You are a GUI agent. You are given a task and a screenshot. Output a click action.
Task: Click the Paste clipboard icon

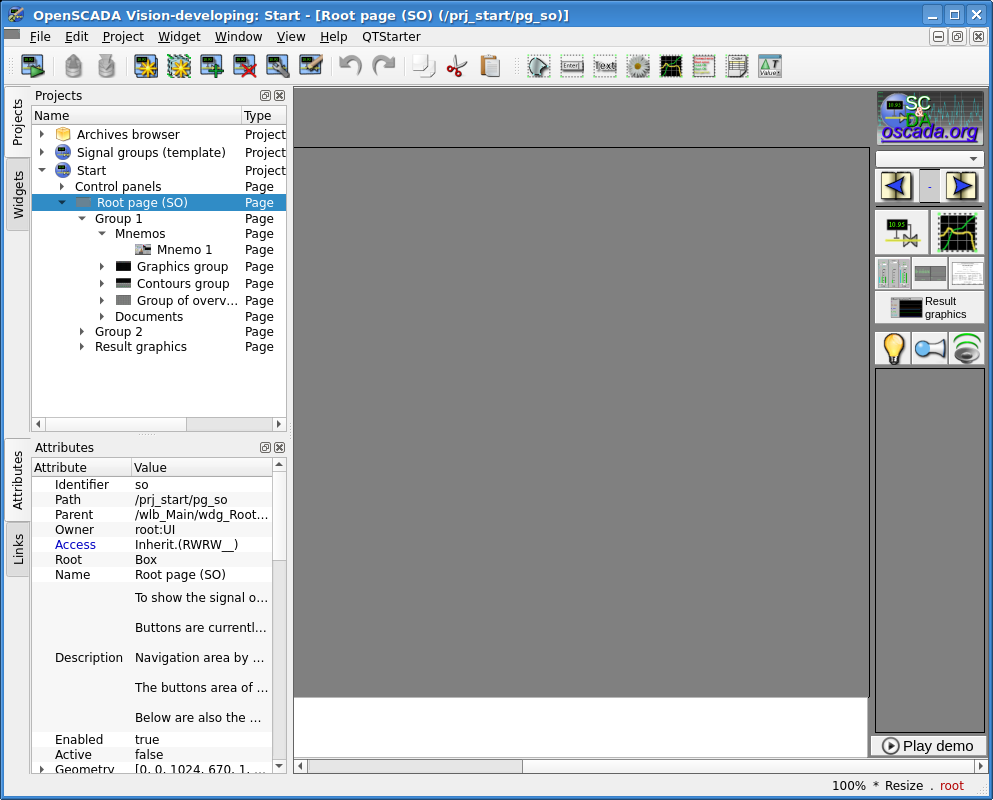(490, 66)
